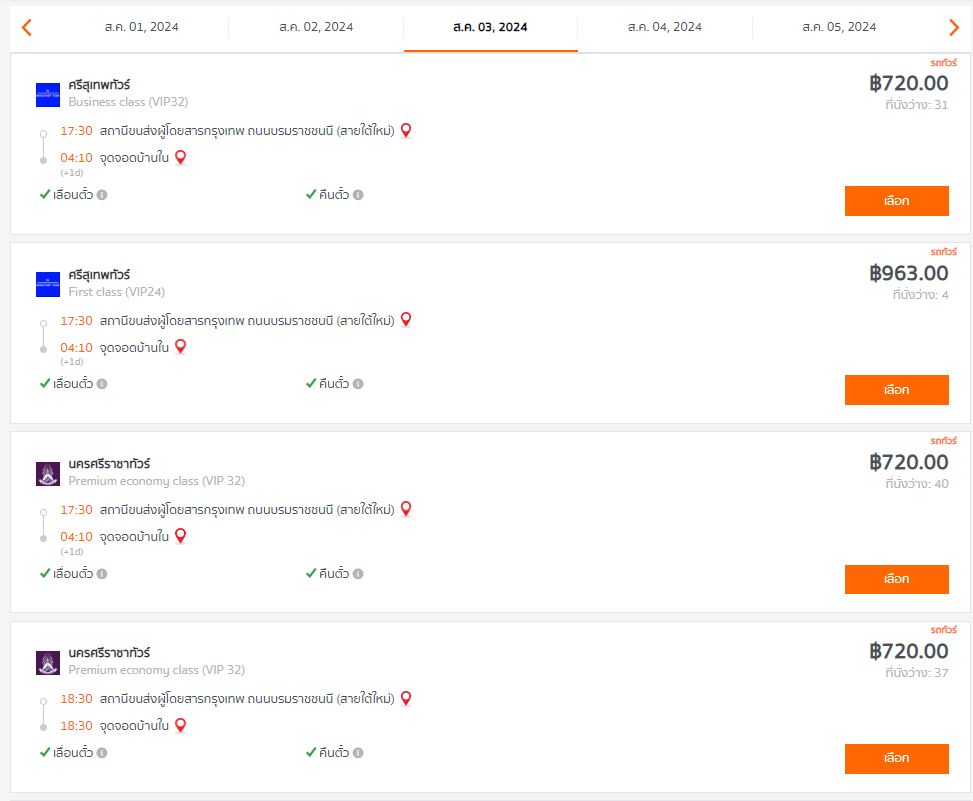This screenshot has height=801, width=973.
Task: Click map pin for First class trip departure
Action: click(x=406, y=320)
